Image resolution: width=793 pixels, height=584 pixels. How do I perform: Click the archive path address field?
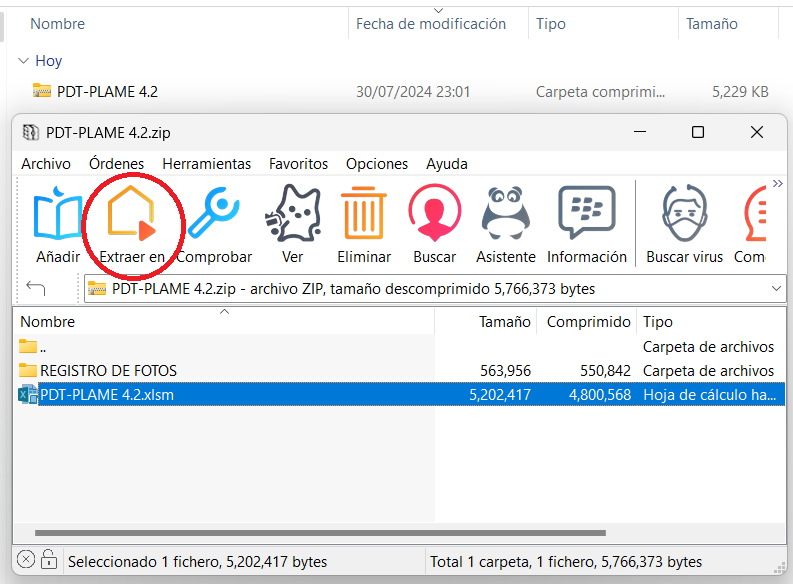click(435, 289)
